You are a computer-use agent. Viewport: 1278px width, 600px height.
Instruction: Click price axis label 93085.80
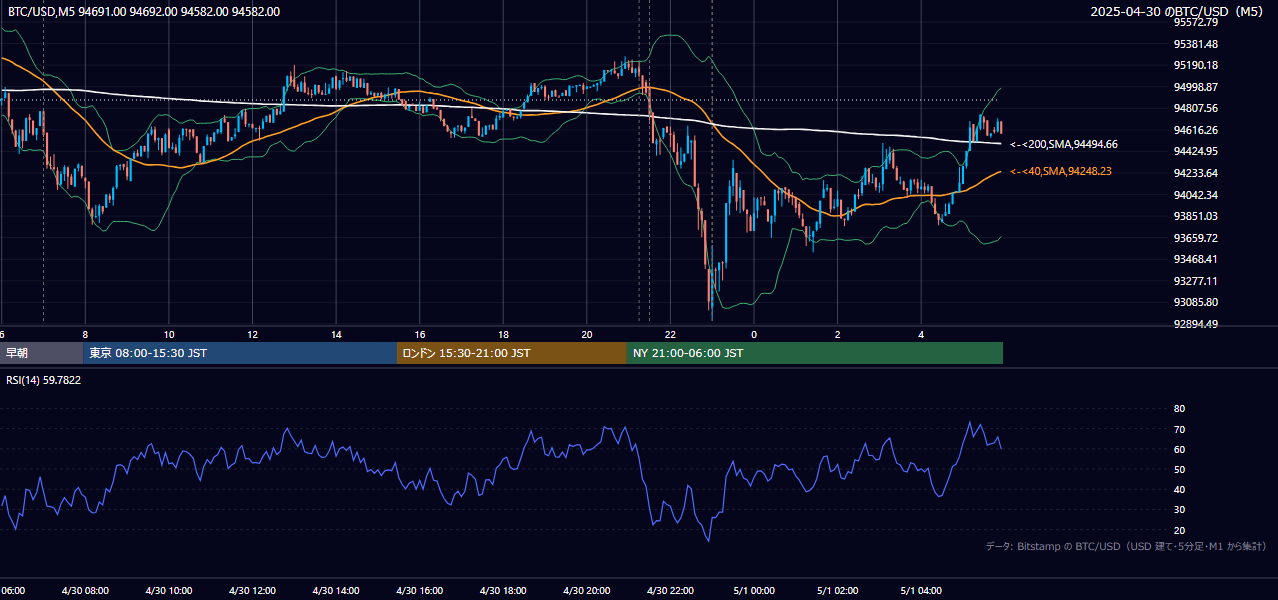pyautogui.click(x=1196, y=302)
